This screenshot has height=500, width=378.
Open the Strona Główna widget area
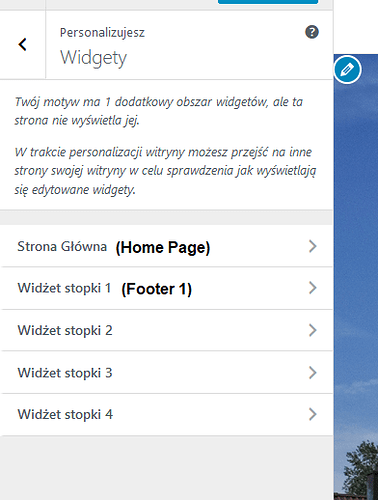pos(166,246)
